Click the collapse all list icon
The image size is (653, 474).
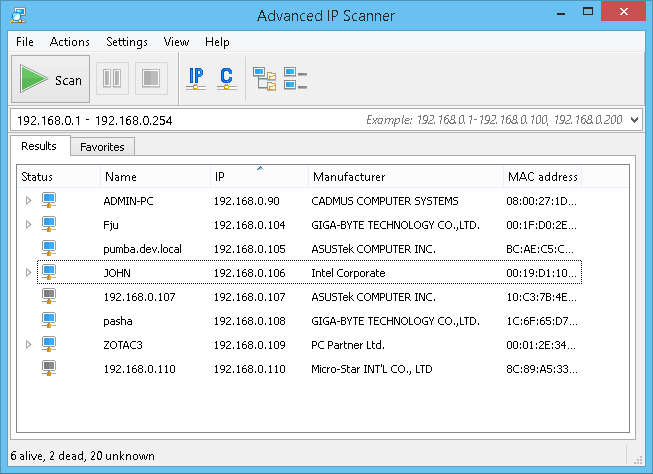pyautogui.click(x=295, y=78)
